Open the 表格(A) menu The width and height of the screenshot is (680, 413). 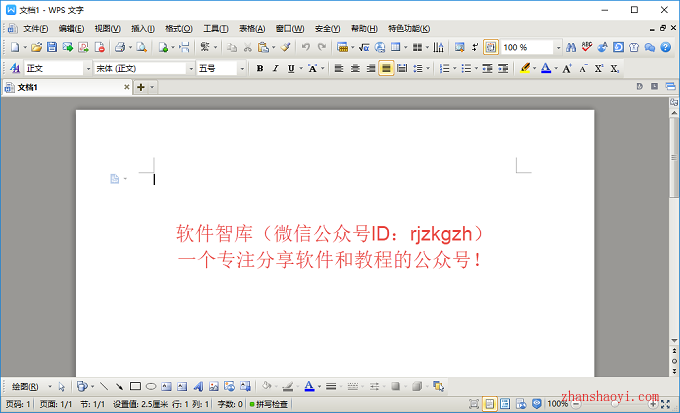coord(252,29)
